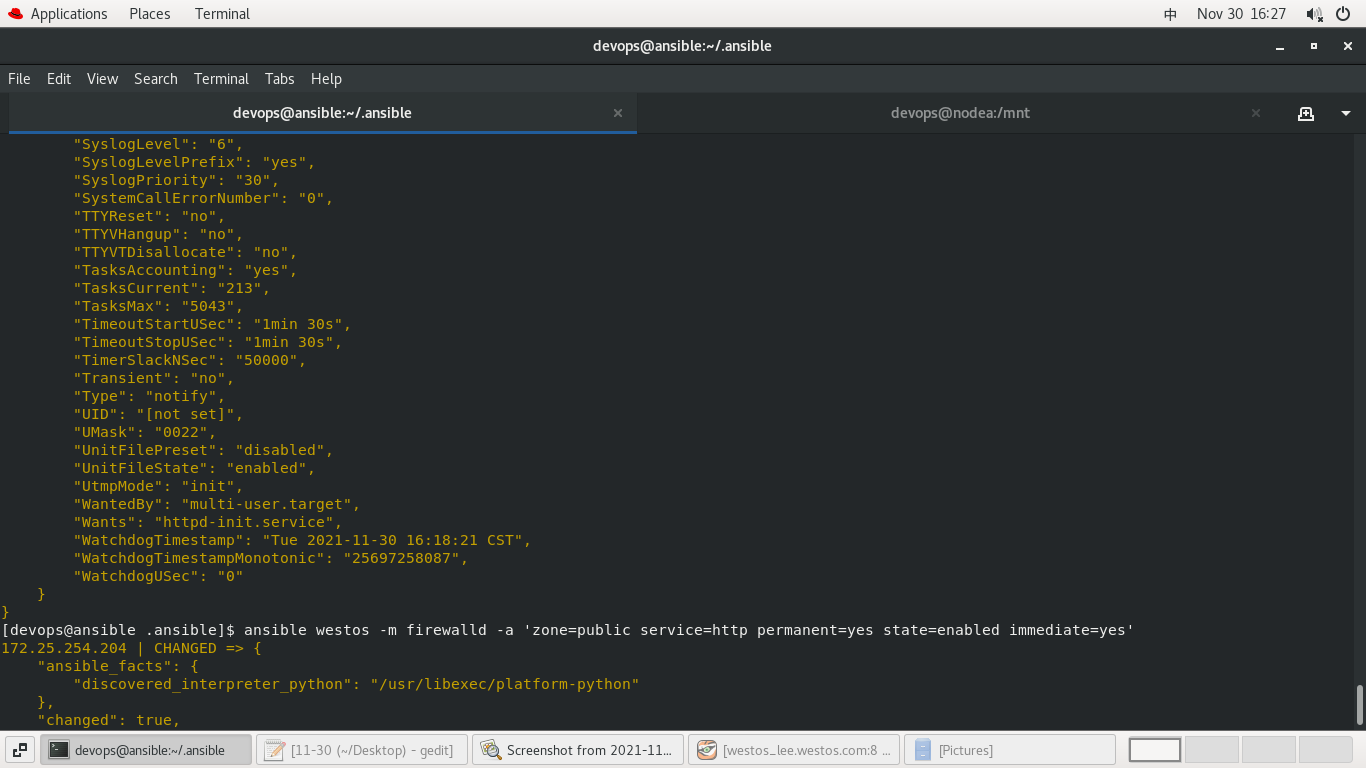The height and width of the screenshot is (768, 1366).
Task: Click the "TasksCurrent": "213" line
Action: (x=172, y=288)
